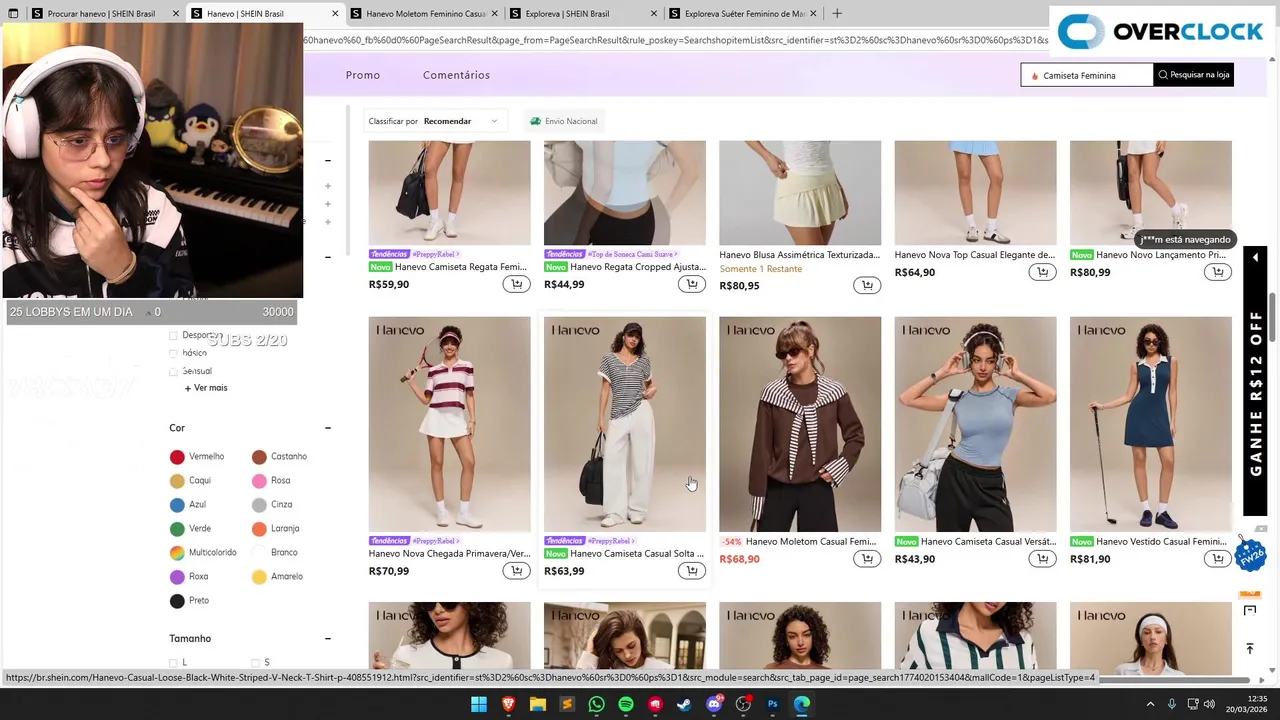Click the FW26 floating promo badge
The image size is (1280, 720).
(1250, 553)
